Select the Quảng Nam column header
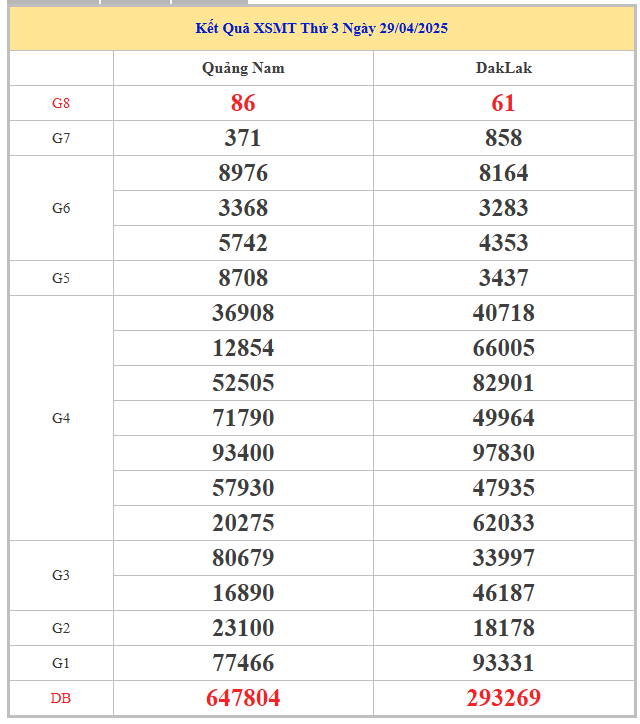640x724 pixels. click(243, 68)
